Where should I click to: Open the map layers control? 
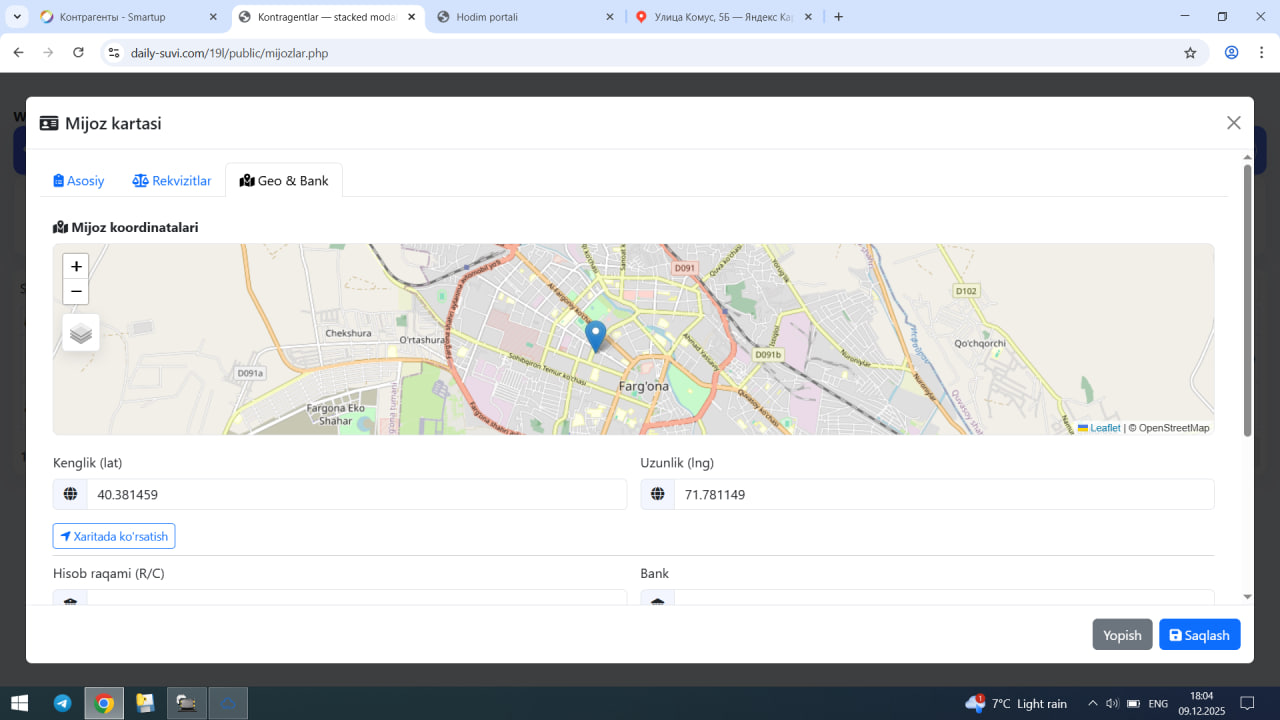[x=81, y=333]
